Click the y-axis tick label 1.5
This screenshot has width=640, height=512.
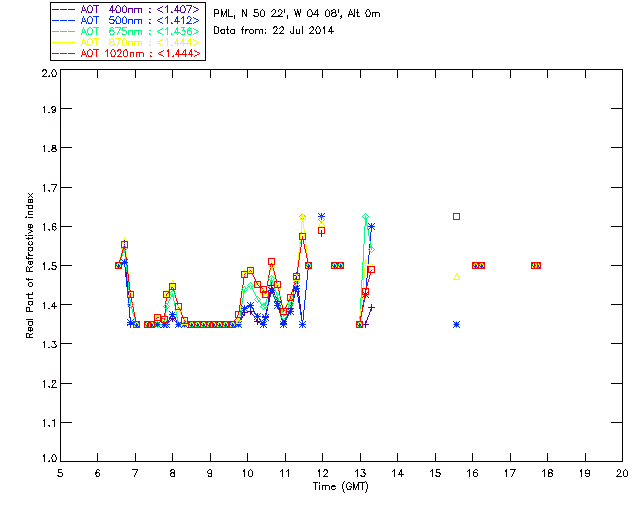point(49,266)
